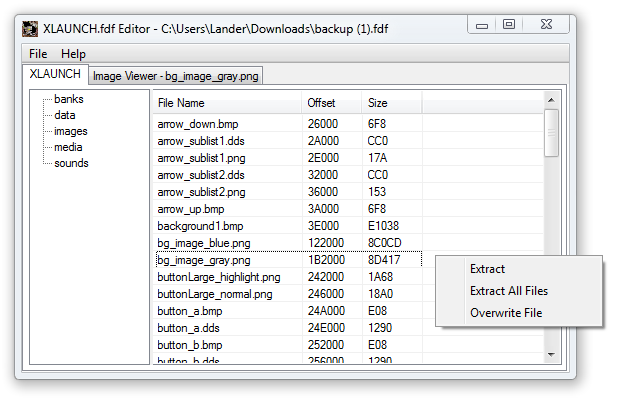Switch to Image Viewer bg_image_gray.png tab
Screen dimensions: 621x398
coord(175,76)
